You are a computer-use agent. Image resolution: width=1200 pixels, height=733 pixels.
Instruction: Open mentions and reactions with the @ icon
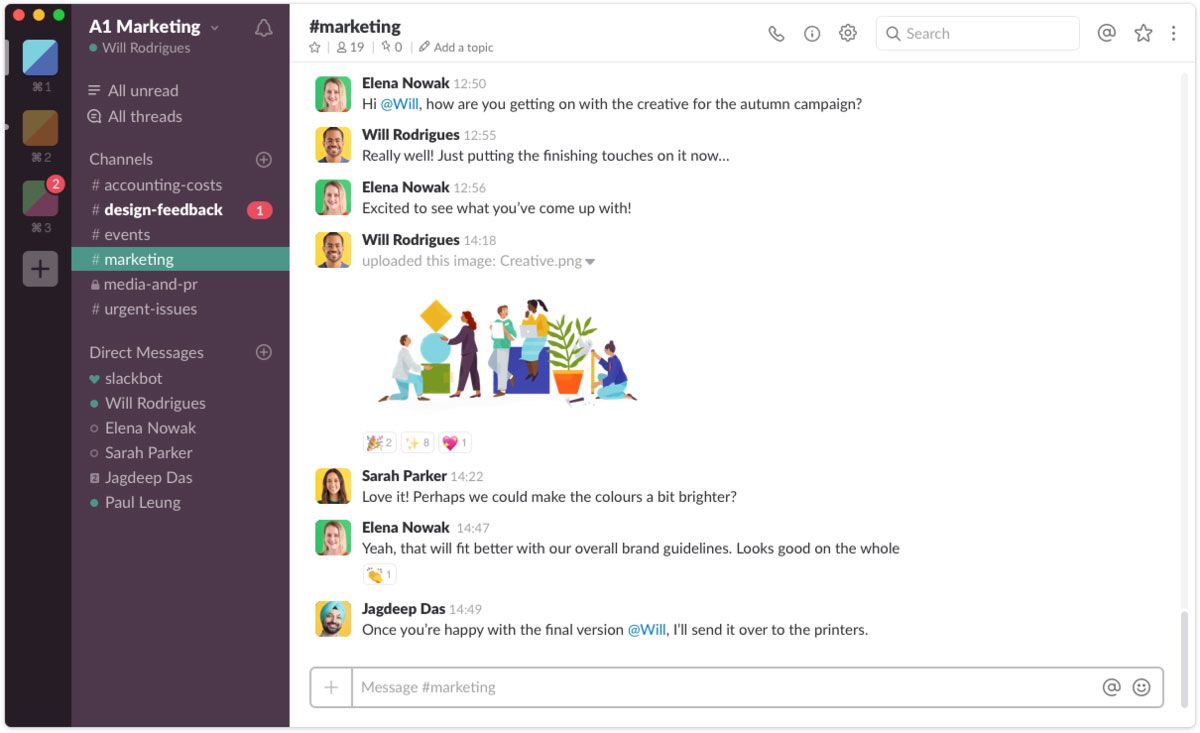pos(1106,33)
